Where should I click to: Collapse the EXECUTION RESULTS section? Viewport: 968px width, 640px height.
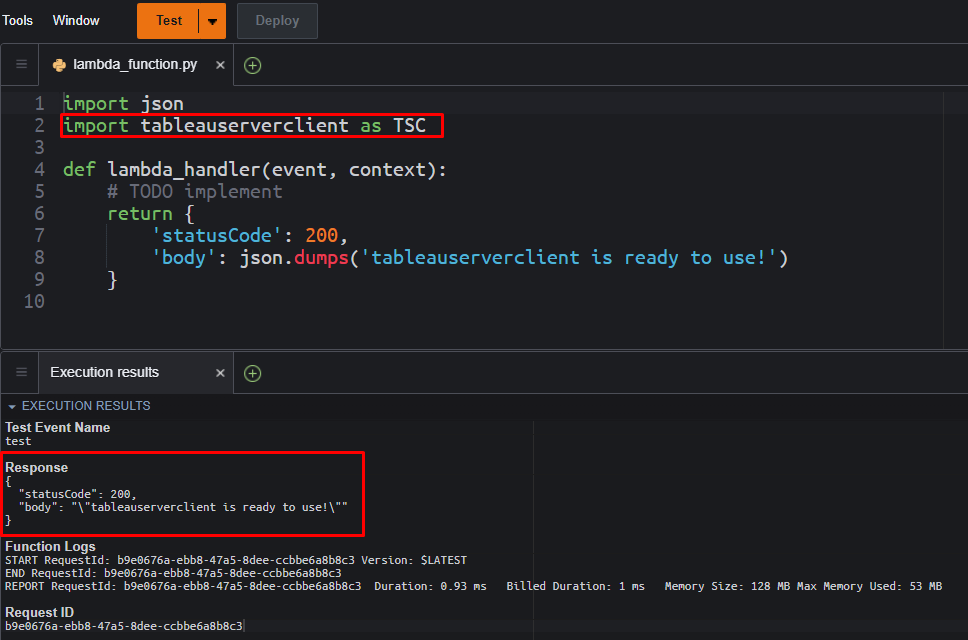12,407
